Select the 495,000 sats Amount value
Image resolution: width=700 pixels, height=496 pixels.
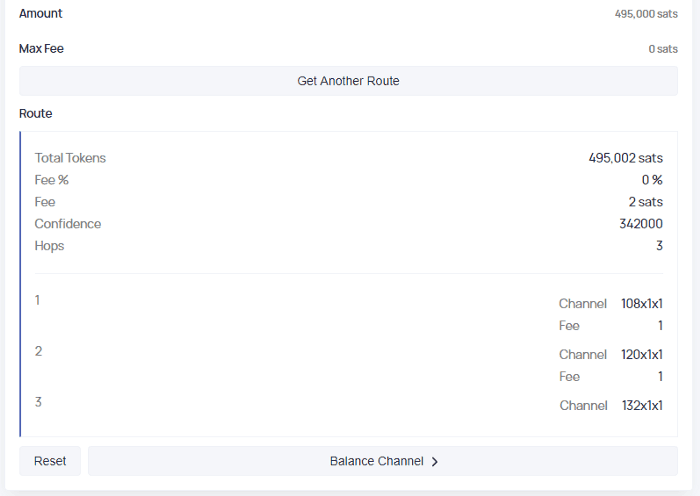click(646, 14)
